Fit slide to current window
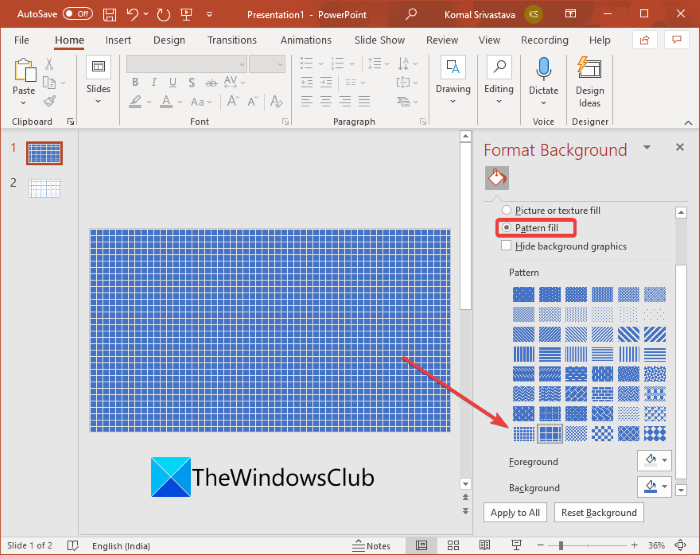The height and width of the screenshot is (555, 700). pos(680,545)
